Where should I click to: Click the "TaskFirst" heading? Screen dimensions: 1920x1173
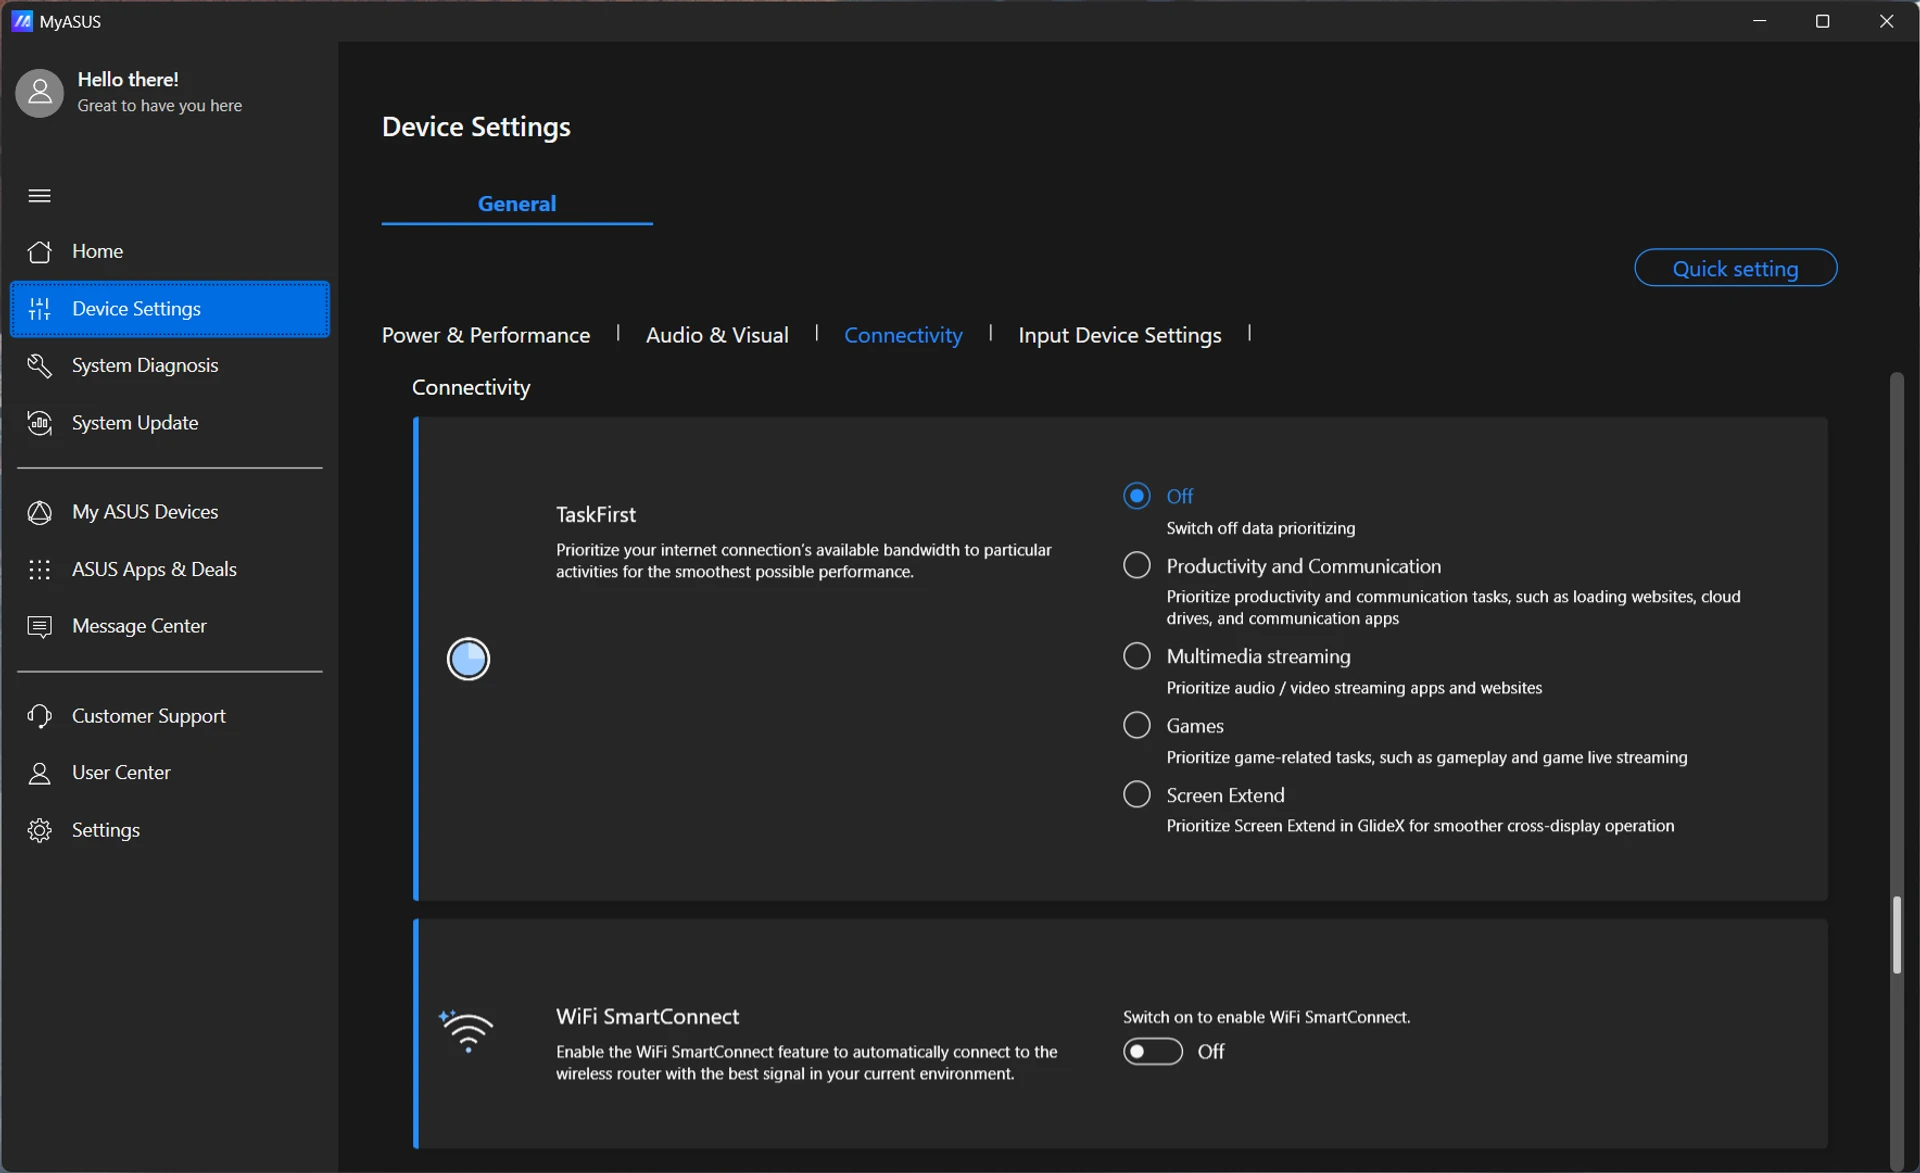tap(596, 514)
